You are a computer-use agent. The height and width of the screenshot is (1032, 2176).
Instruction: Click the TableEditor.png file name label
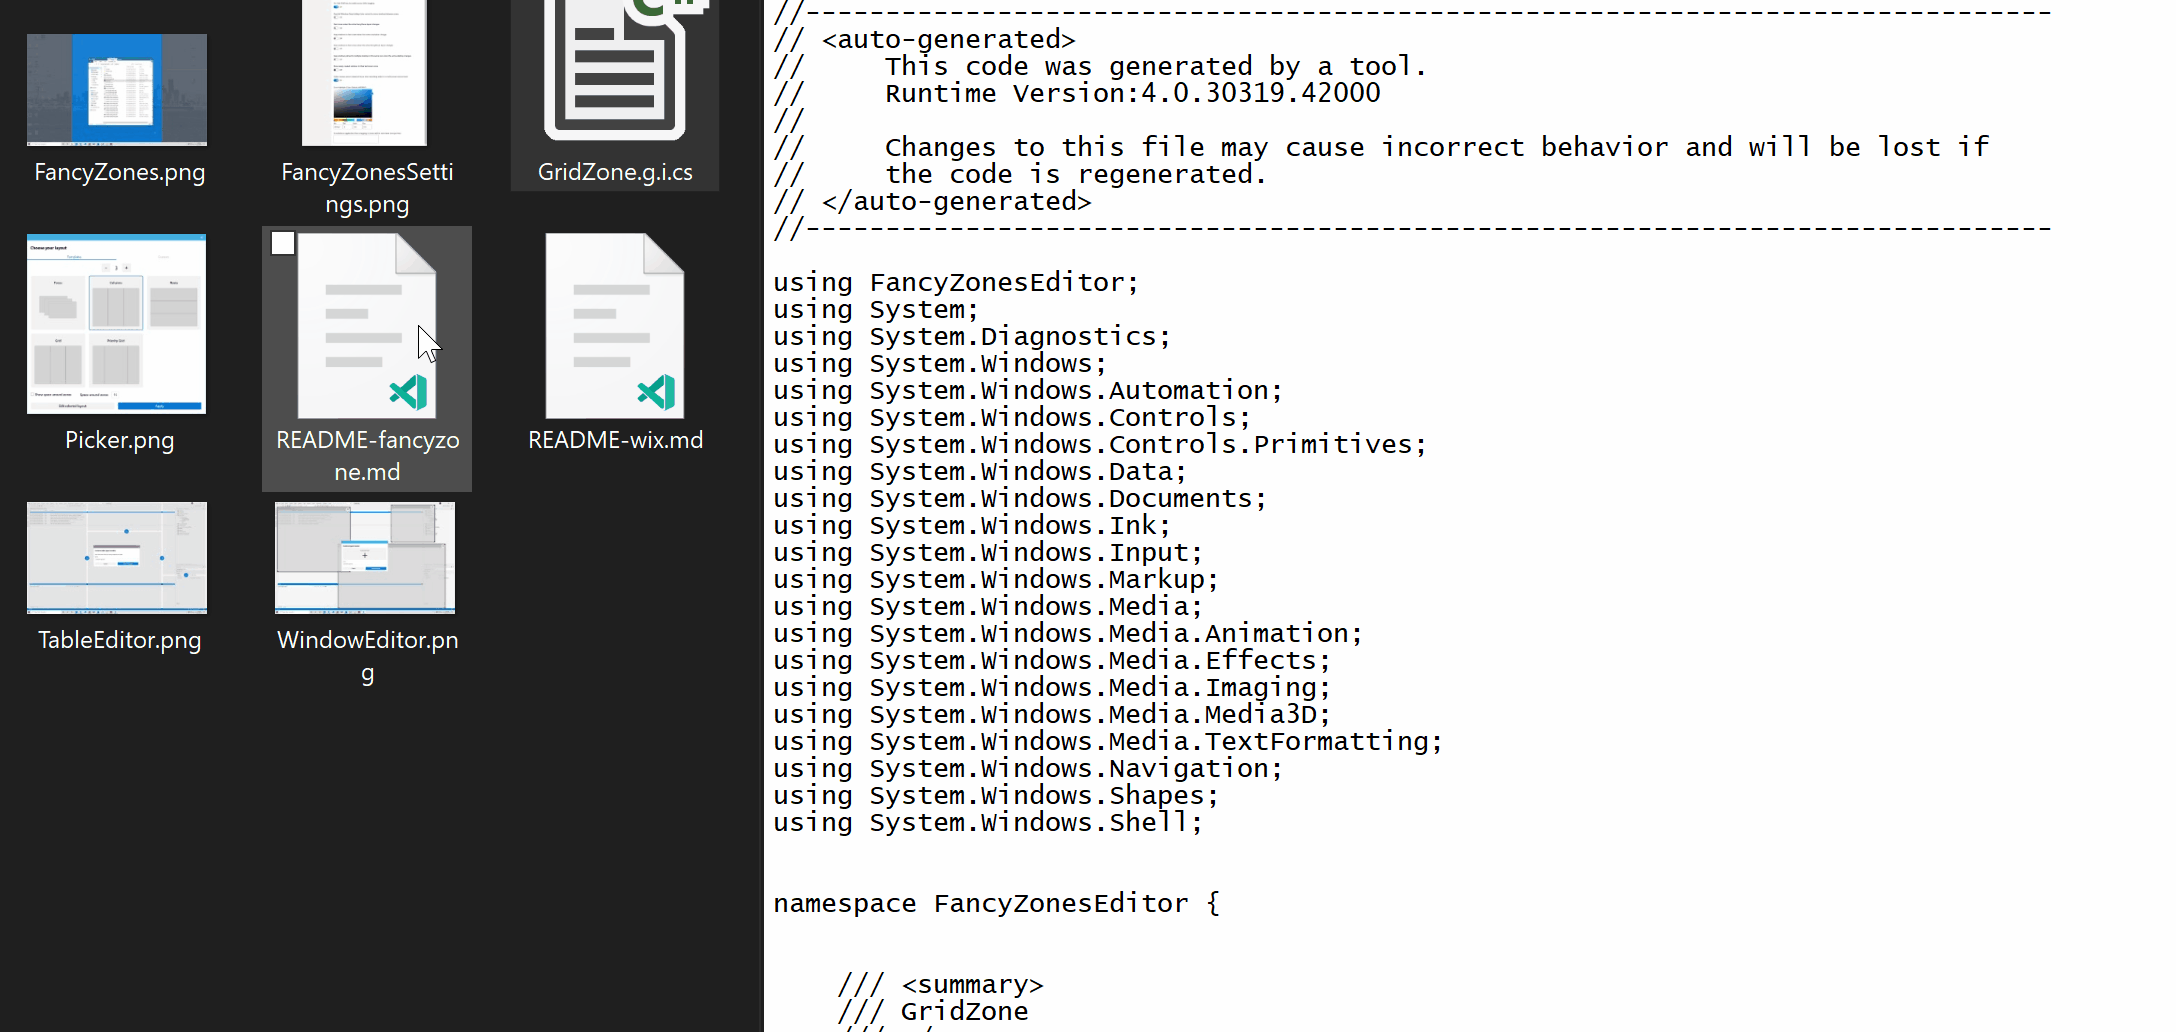(119, 640)
